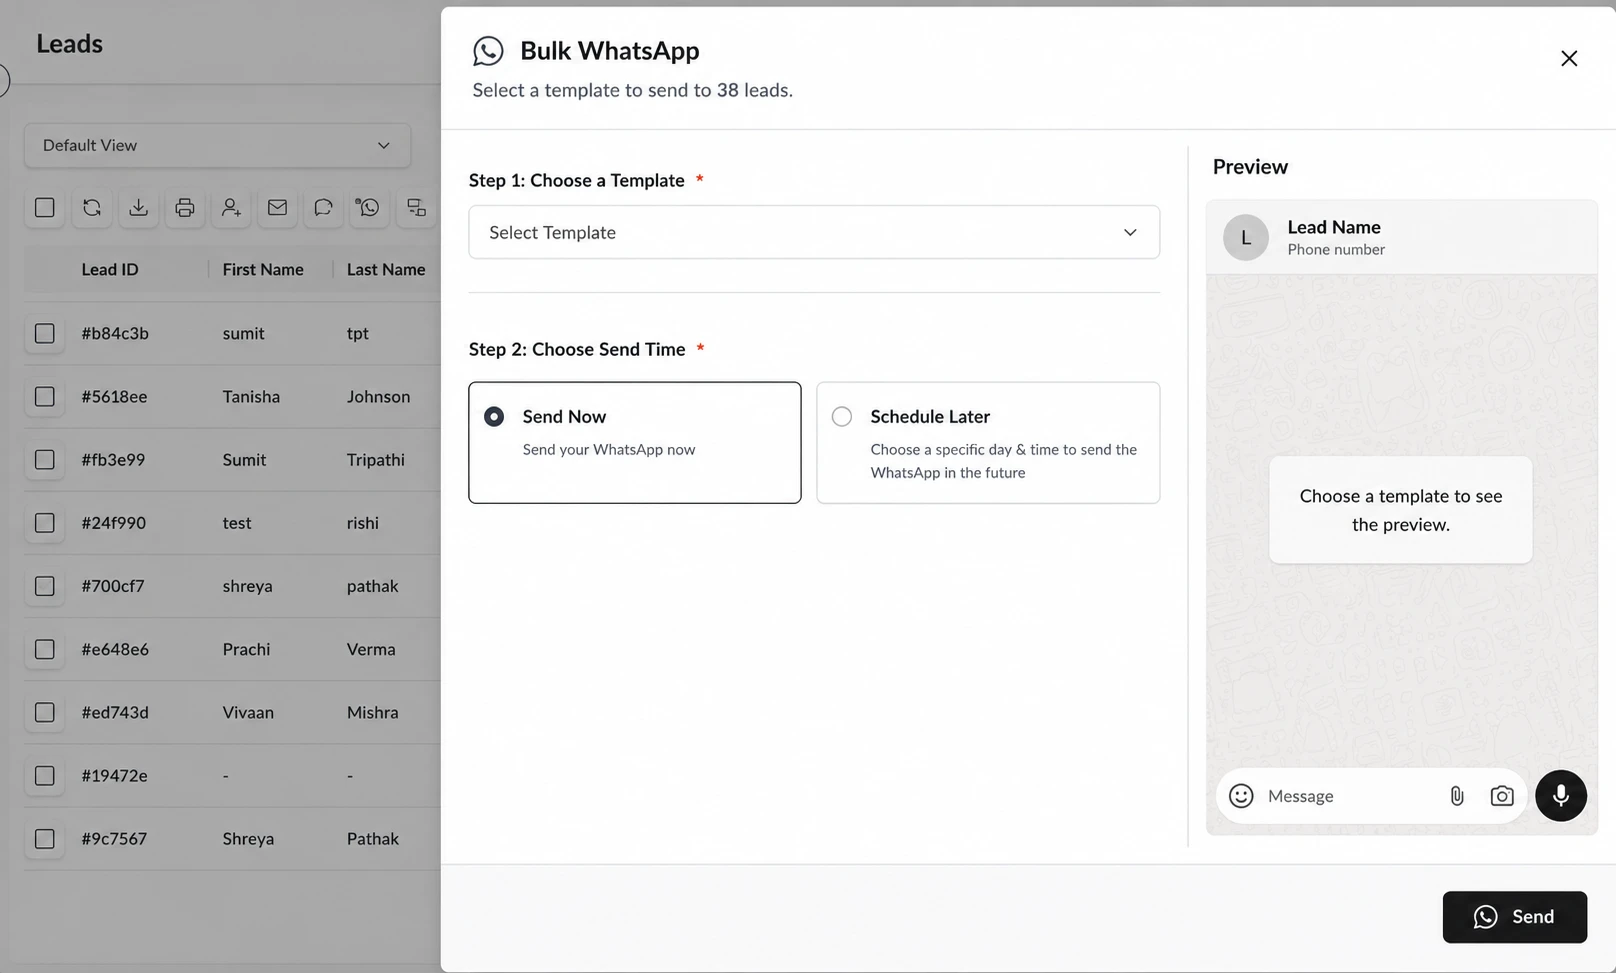
Task: Check the box for lead #fb3e99
Action: click(x=45, y=459)
